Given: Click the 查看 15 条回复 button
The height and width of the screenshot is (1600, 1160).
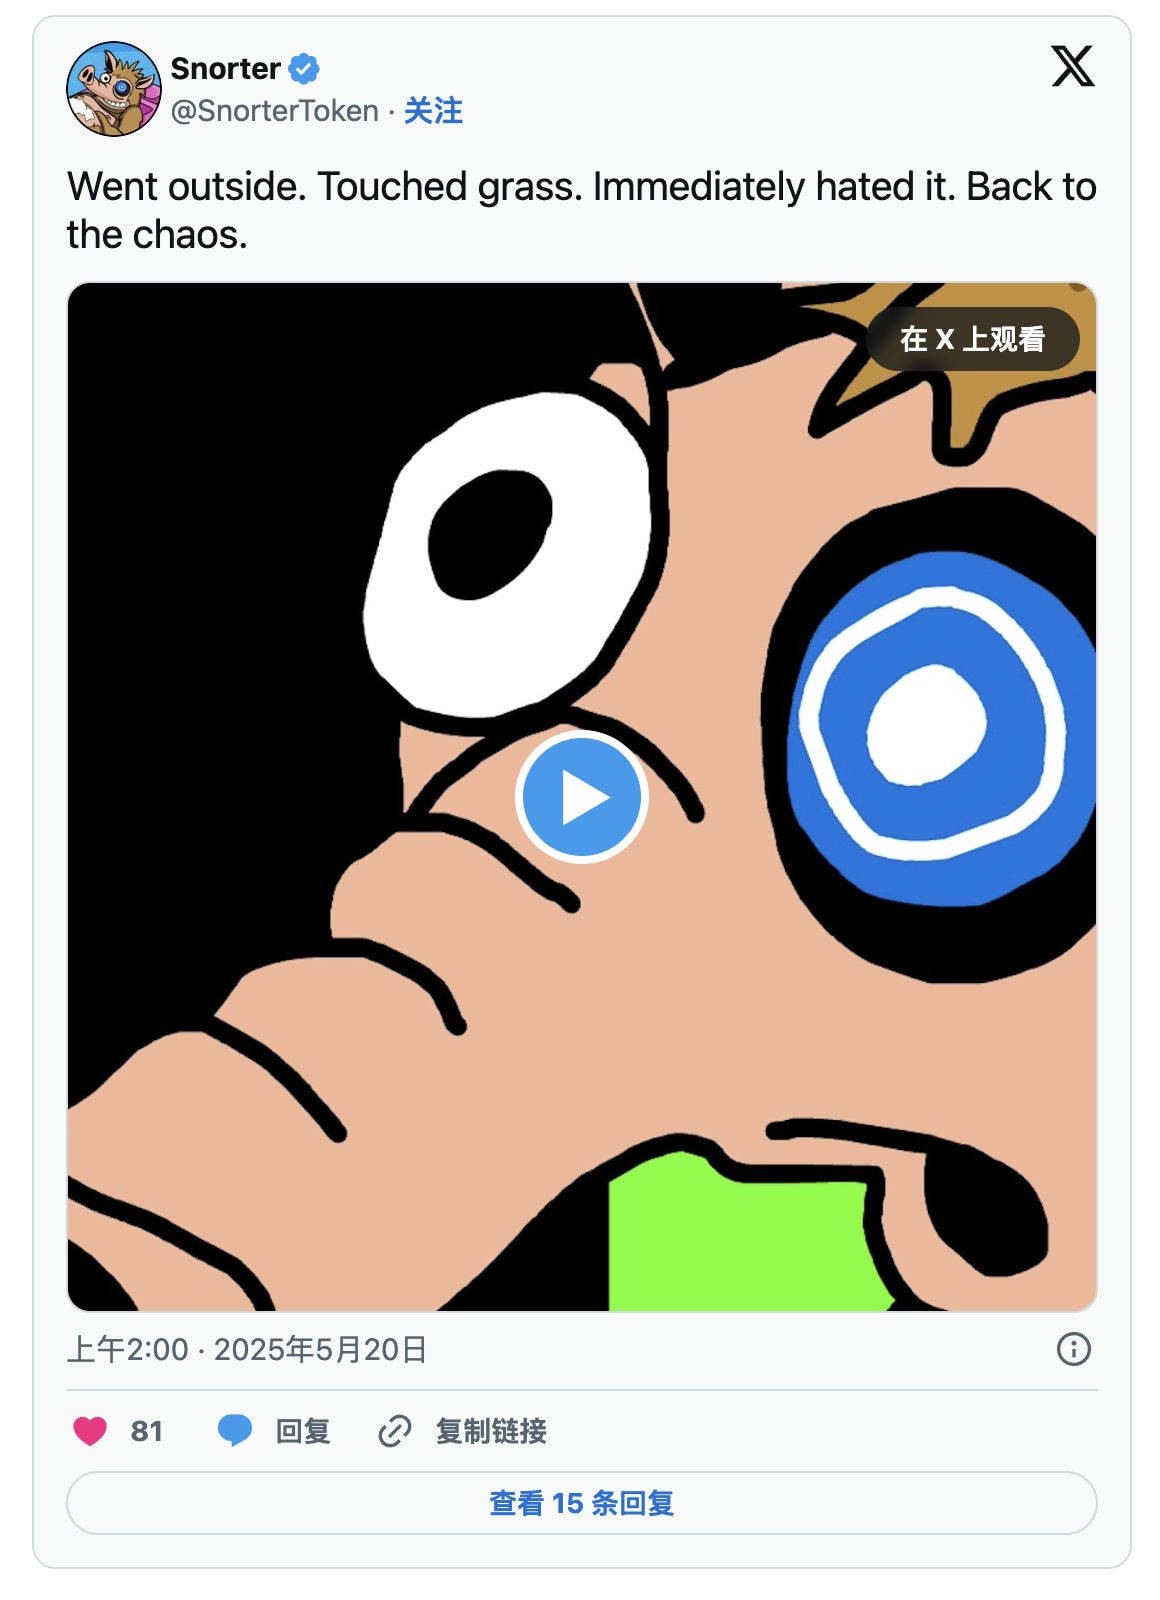Looking at the screenshot, I should (582, 1502).
